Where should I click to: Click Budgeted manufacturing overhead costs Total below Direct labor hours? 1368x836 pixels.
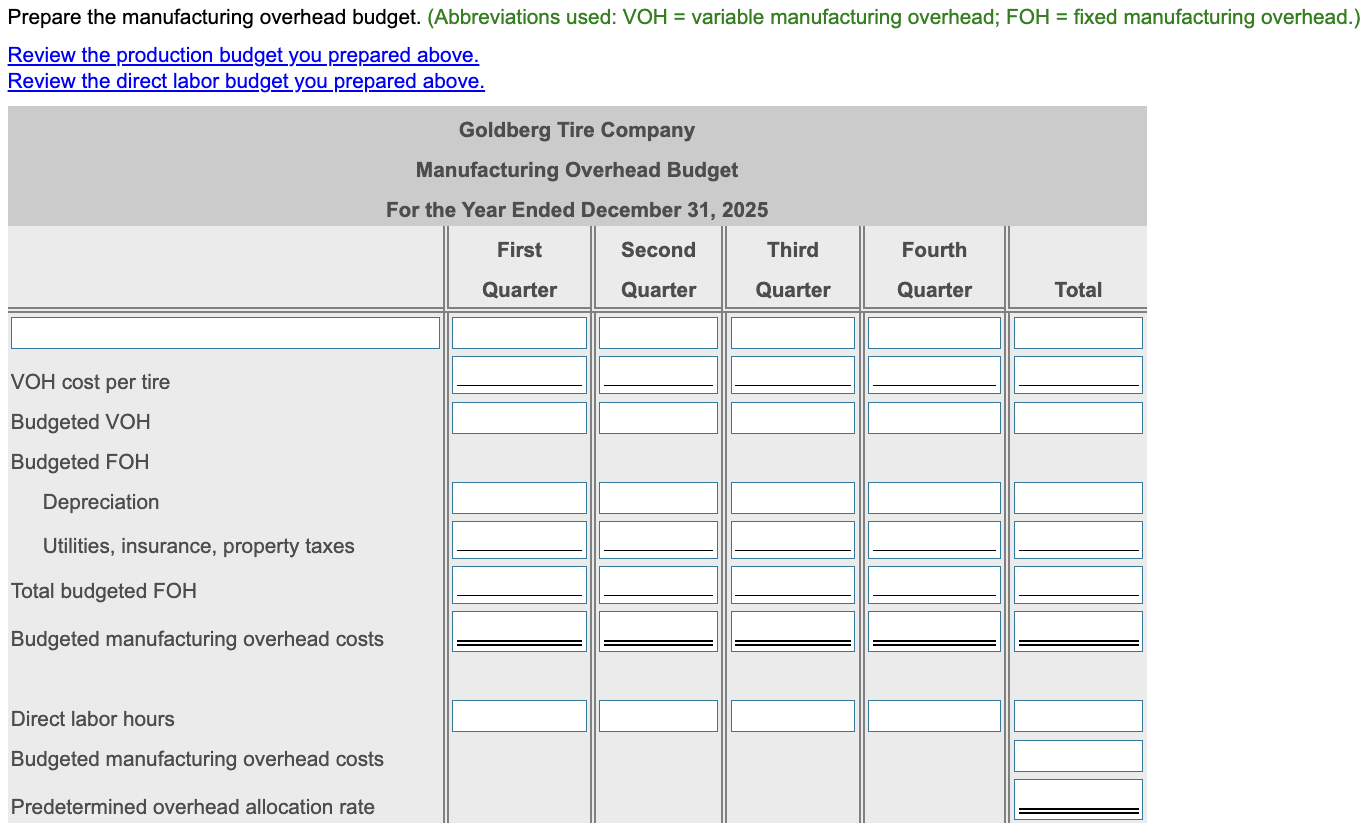(x=1078, y=756)
